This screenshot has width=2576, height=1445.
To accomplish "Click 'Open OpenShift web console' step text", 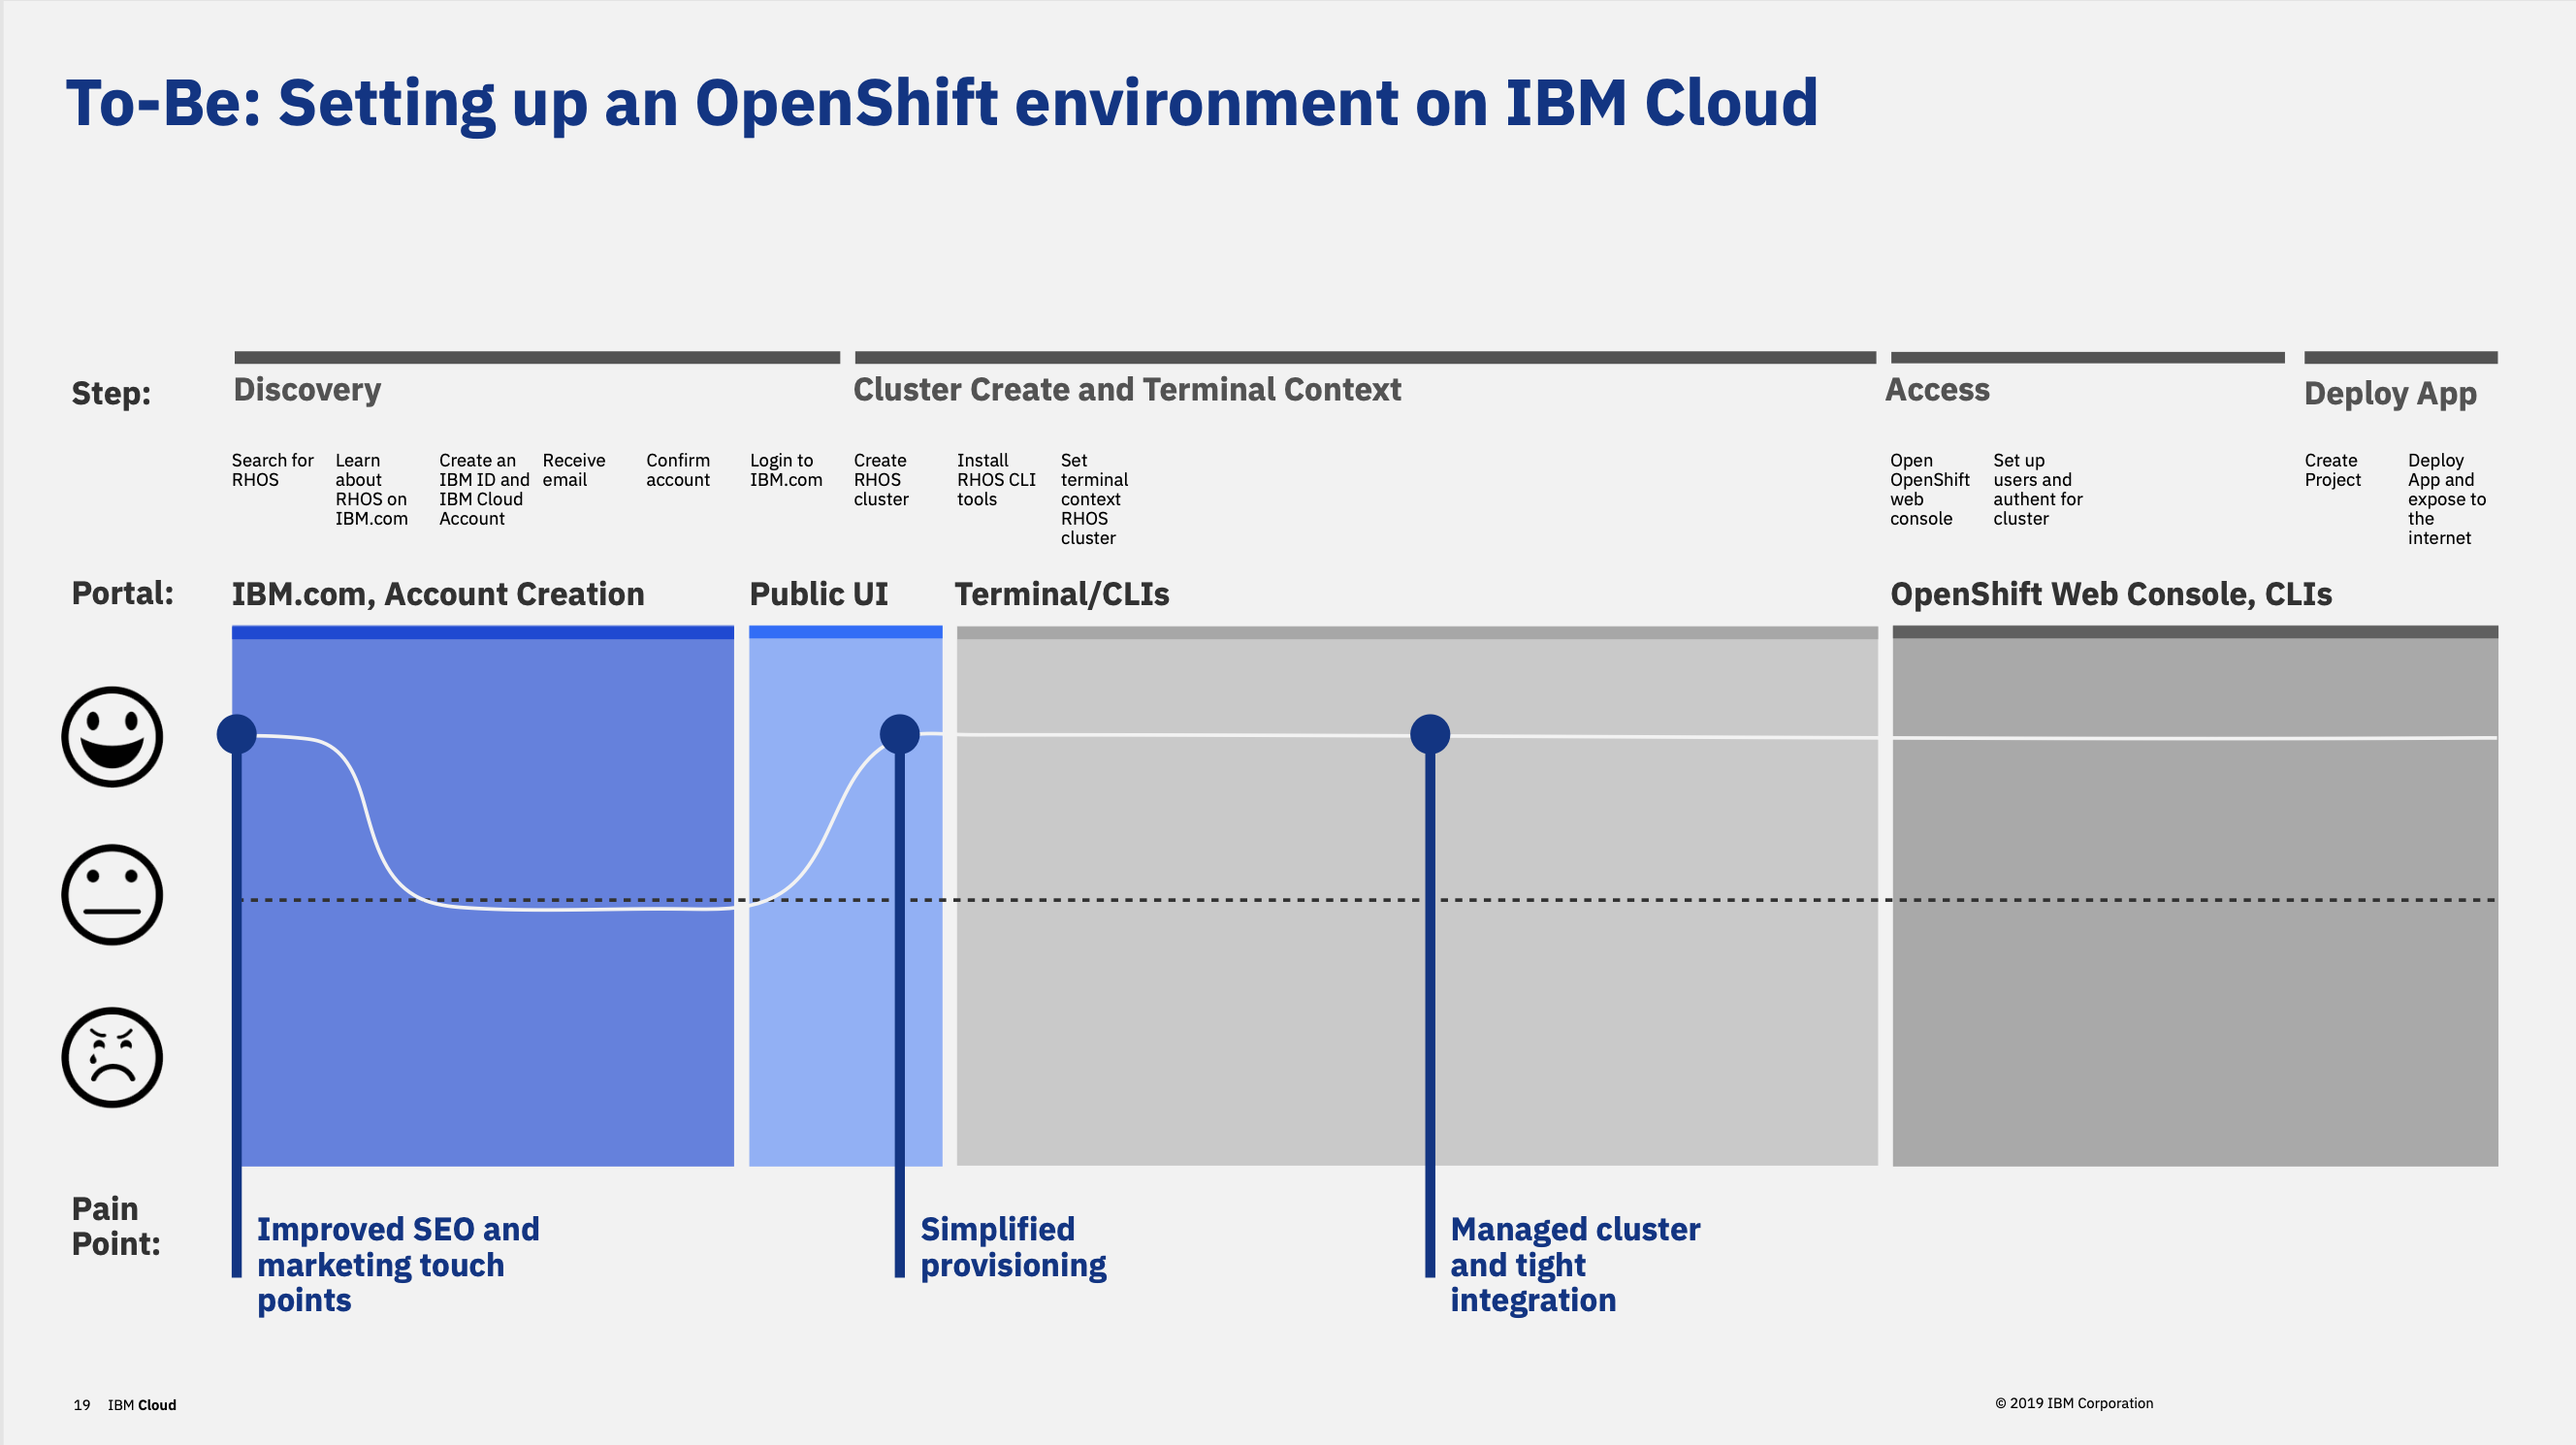I will 1930,489.
